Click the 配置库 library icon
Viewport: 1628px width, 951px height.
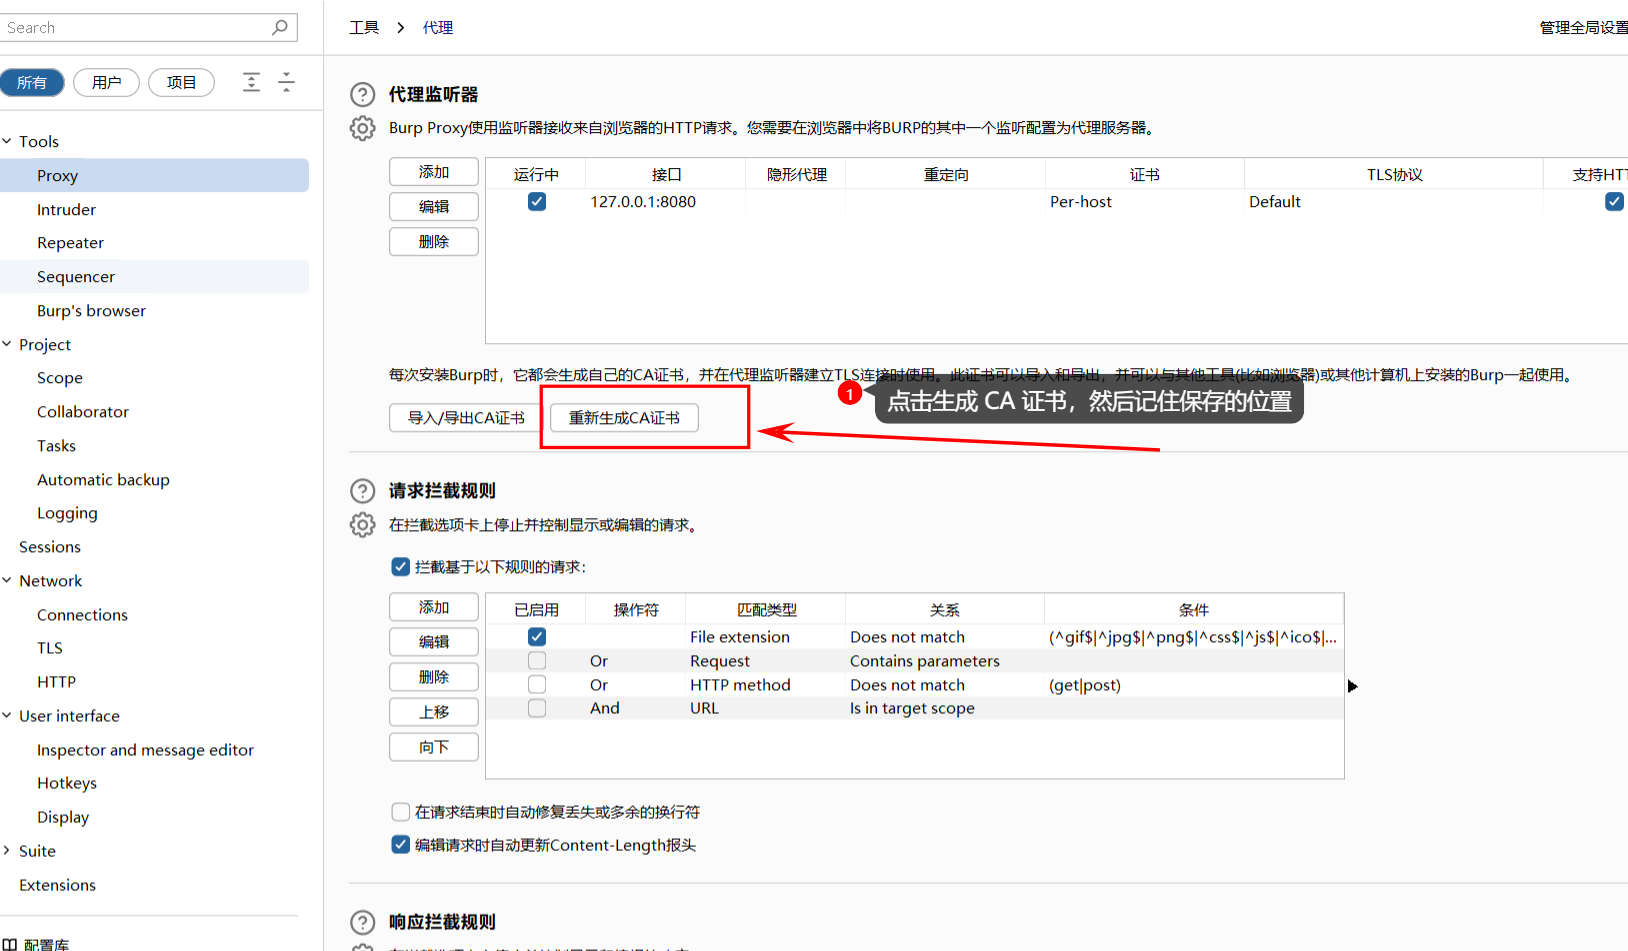tap(9, 944)
